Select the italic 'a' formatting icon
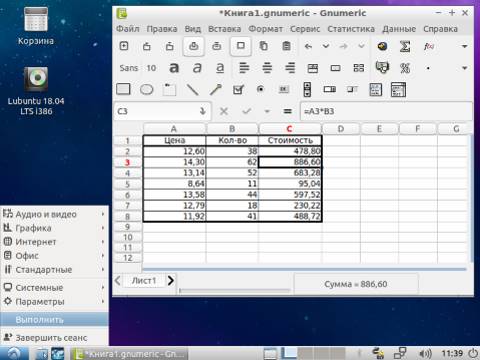The height and width of the screenshot is (360, 480). (x=197, y=68)
